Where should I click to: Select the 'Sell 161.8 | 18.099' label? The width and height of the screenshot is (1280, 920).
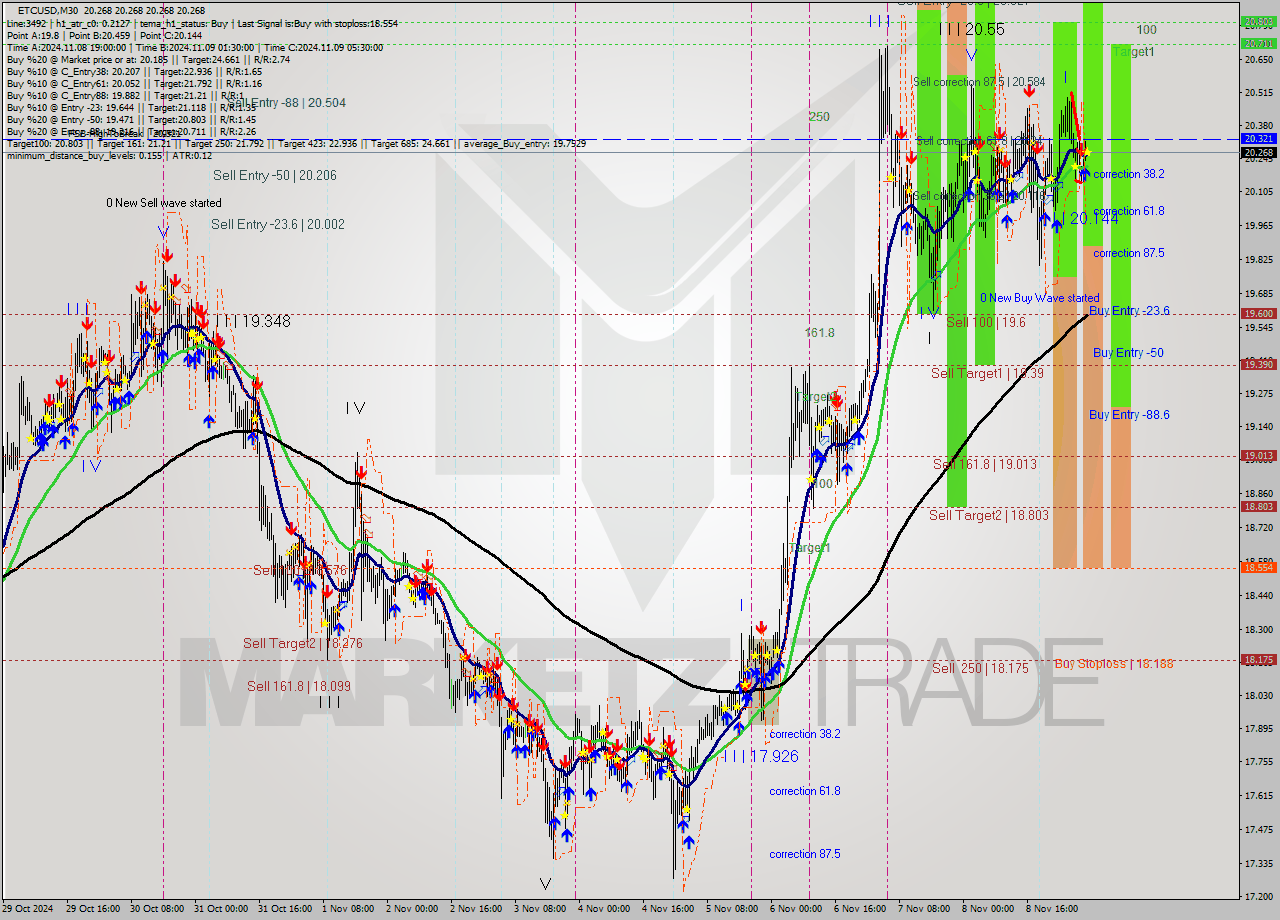[x=299, y=686]
